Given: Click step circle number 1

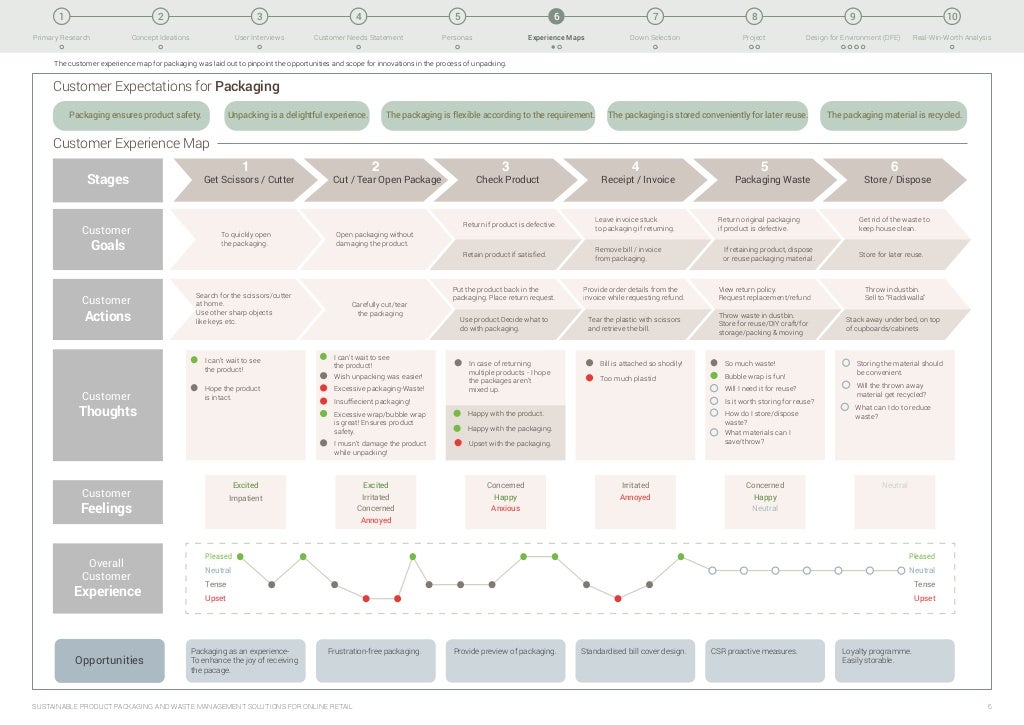Looking at the screenshot, I should coord(61,16).
